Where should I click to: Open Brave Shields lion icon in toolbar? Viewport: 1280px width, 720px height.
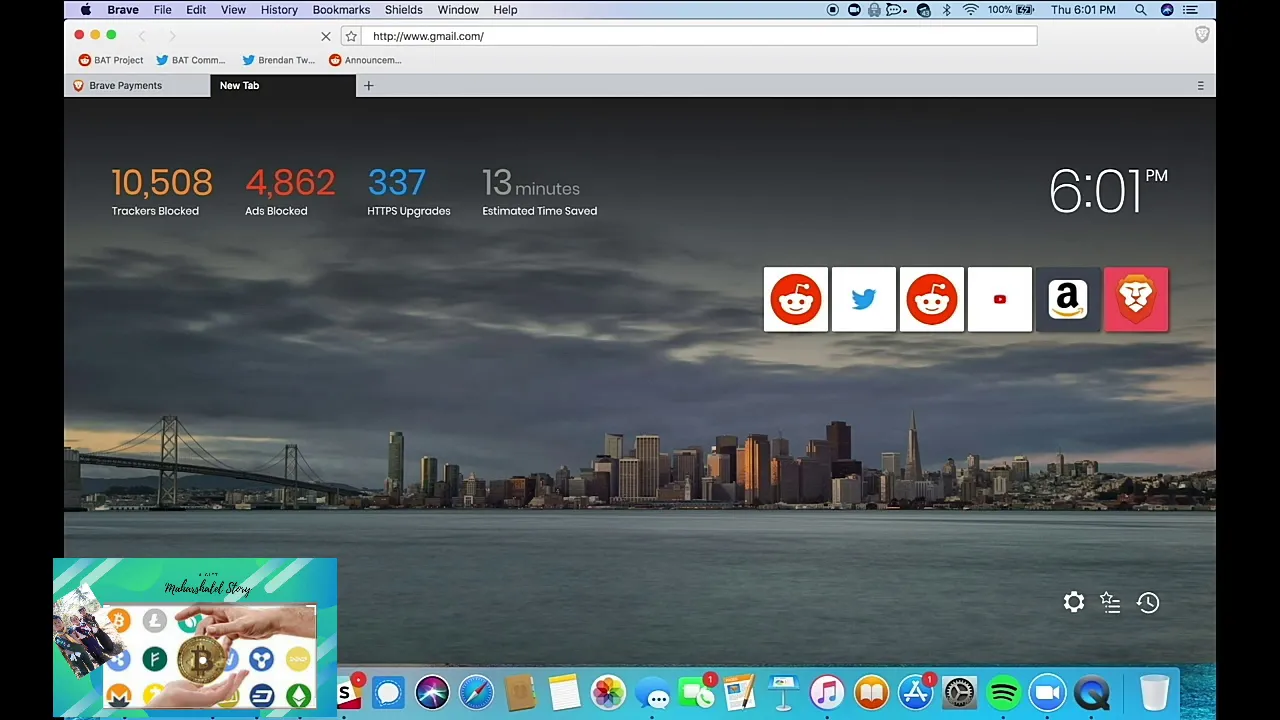[x=1202, y=35]
